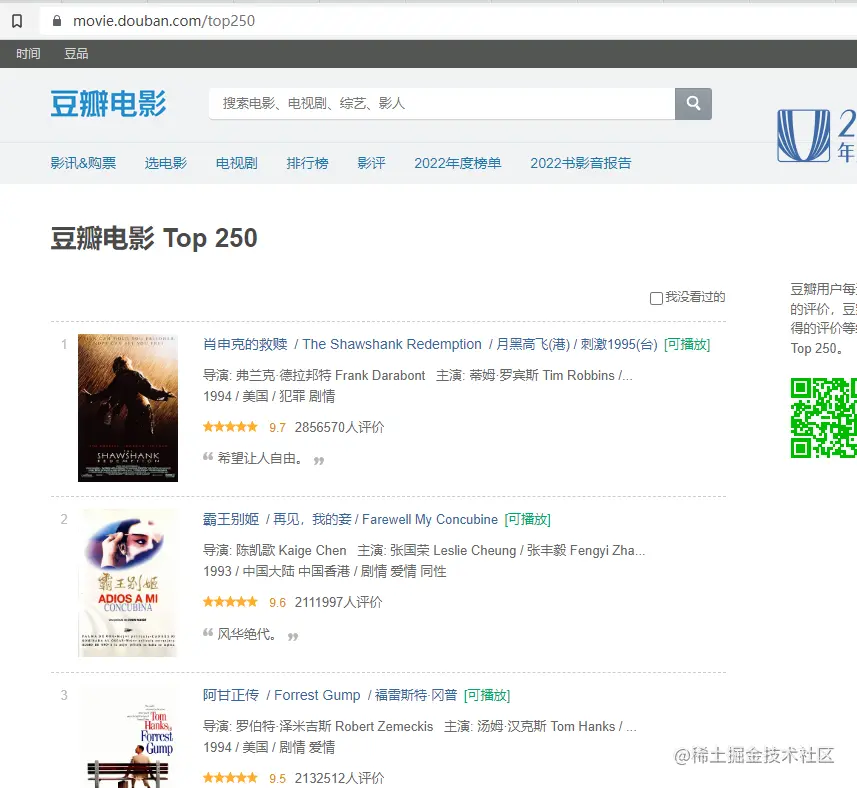Open the 霸王别姬 title link
This screenshot has width=857, height=788.
pyautogui.click(x=231, y=519)
